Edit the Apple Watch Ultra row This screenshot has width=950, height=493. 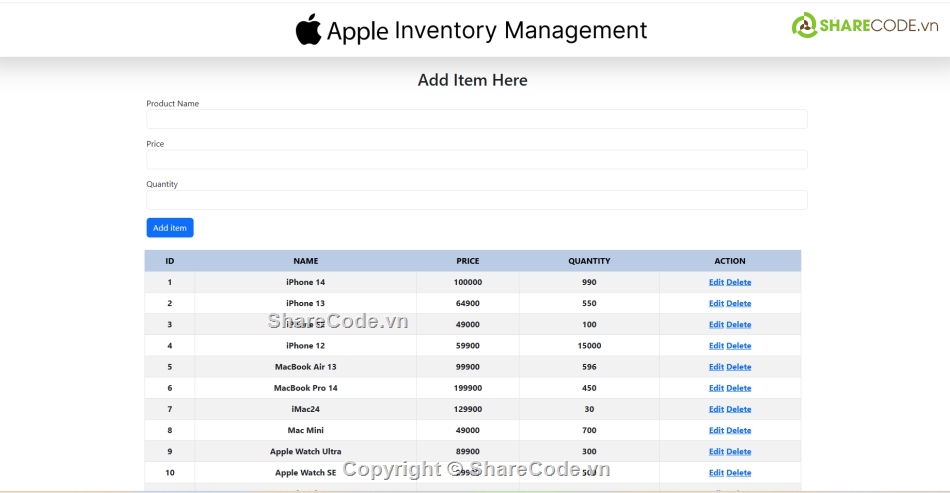(x=716, y=452)
